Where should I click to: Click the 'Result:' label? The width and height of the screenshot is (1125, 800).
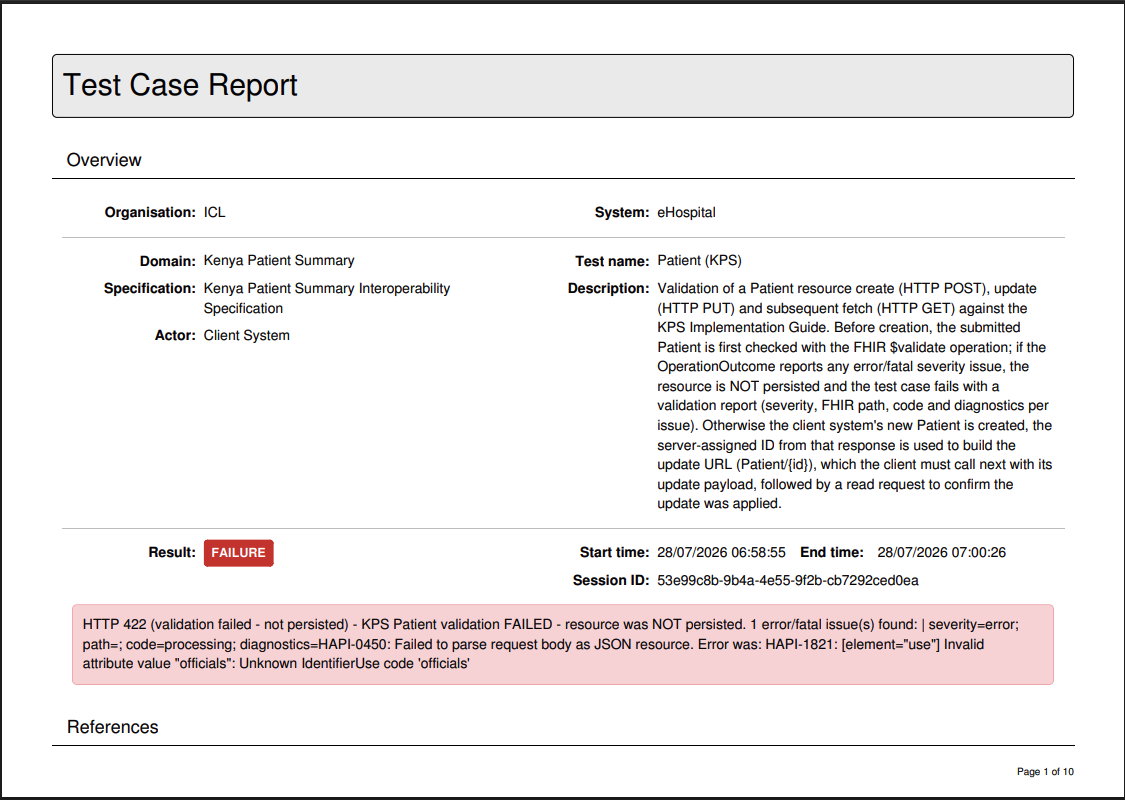coord(172,552)
